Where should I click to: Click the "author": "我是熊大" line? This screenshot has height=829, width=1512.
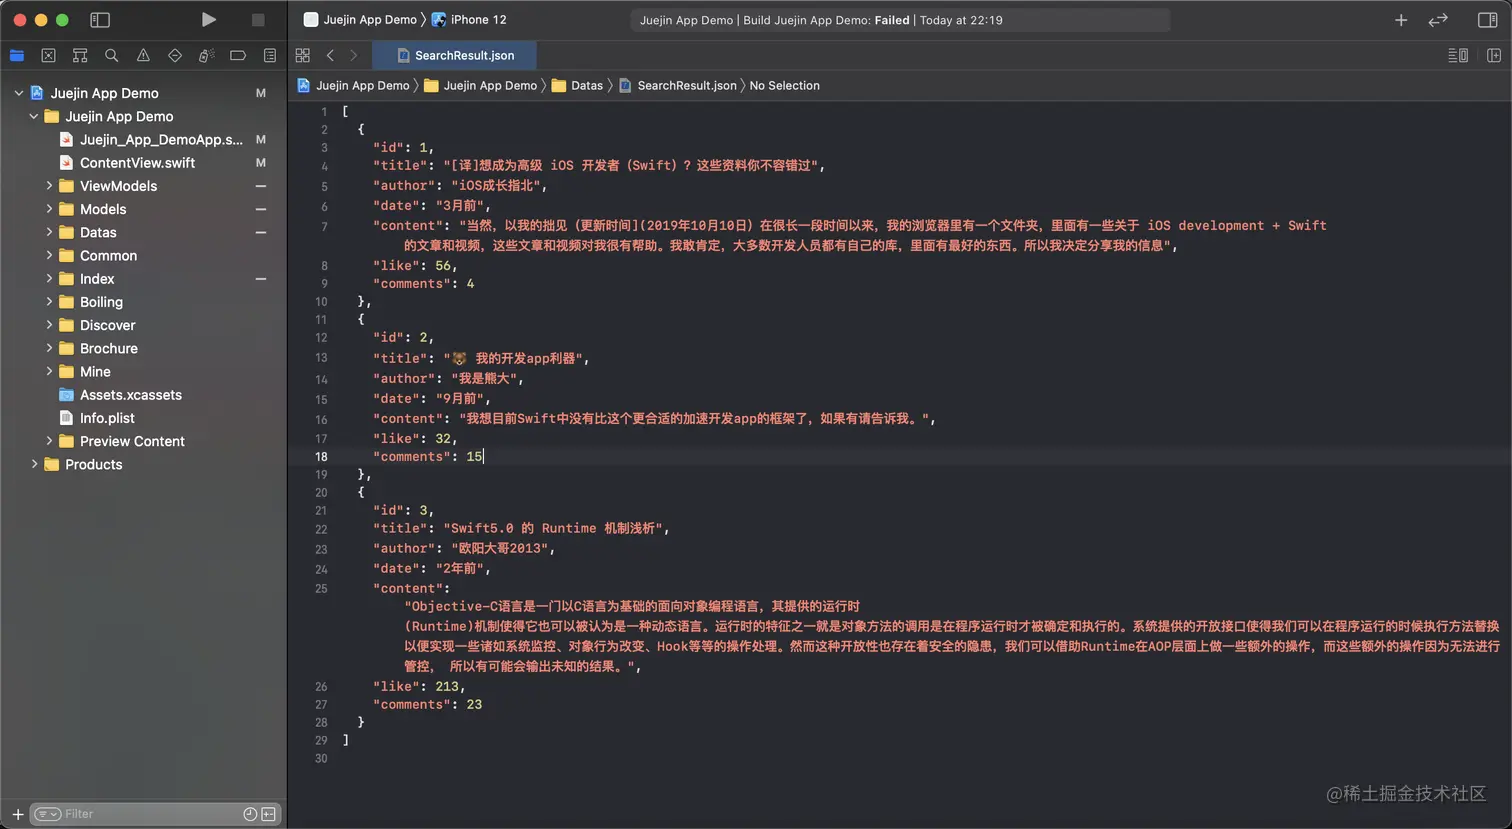coord(448,378)
